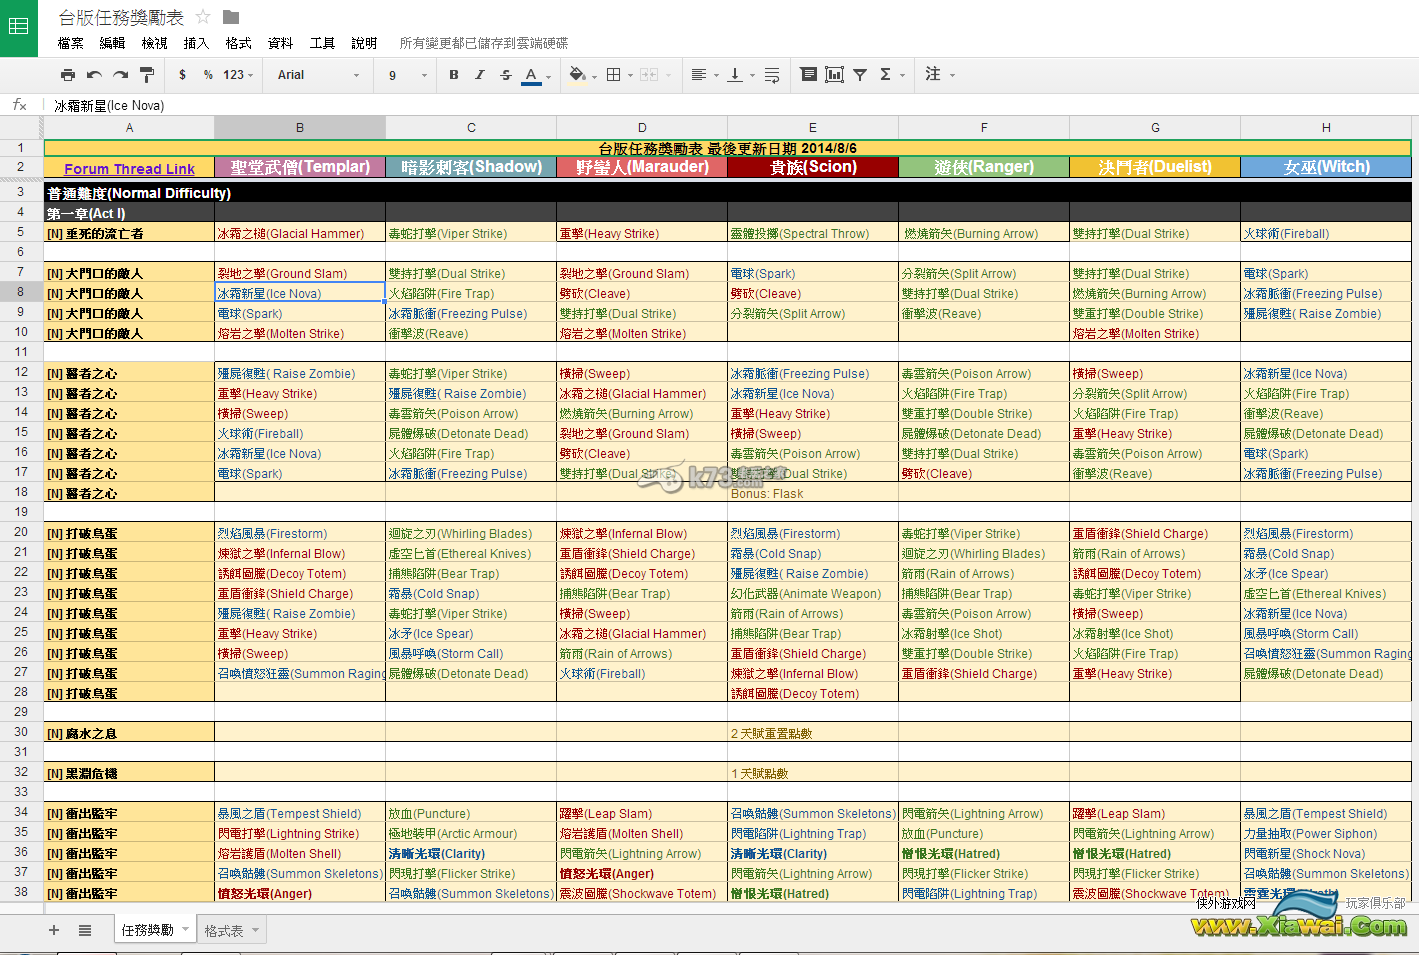Viewport: 1419px width, 955px height.
Task: Open the 說明 menu
Action: point(364,43)
